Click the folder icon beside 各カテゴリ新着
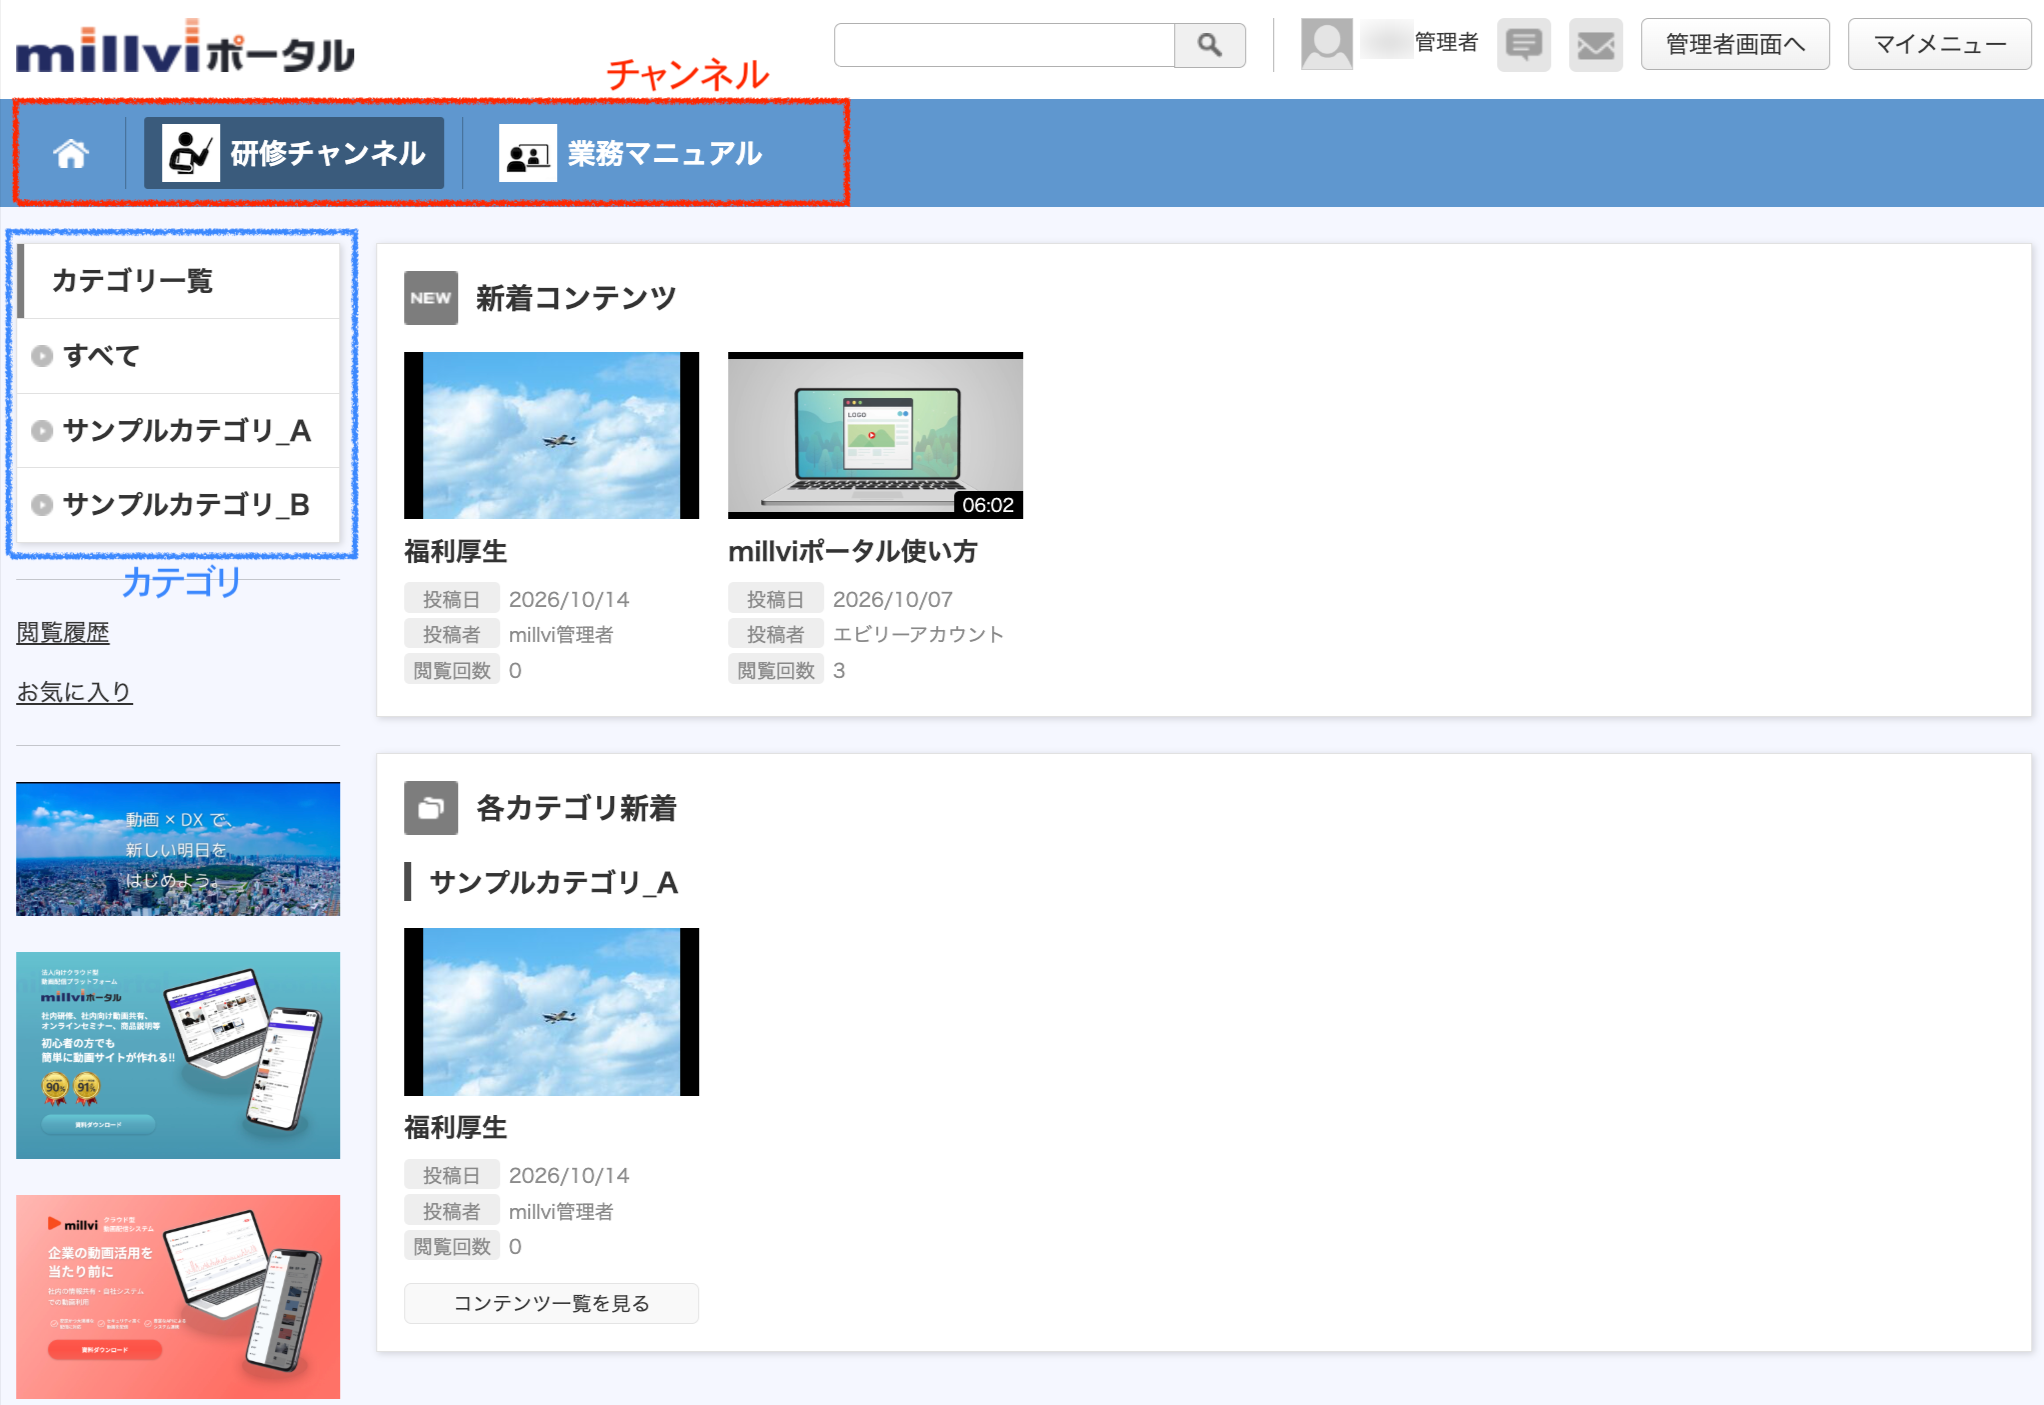 431,808
